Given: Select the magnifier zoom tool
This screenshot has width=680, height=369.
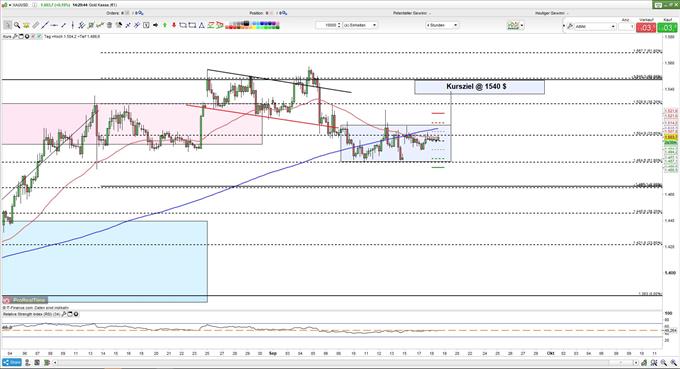Looking at the screenshot, I should 17,25.
